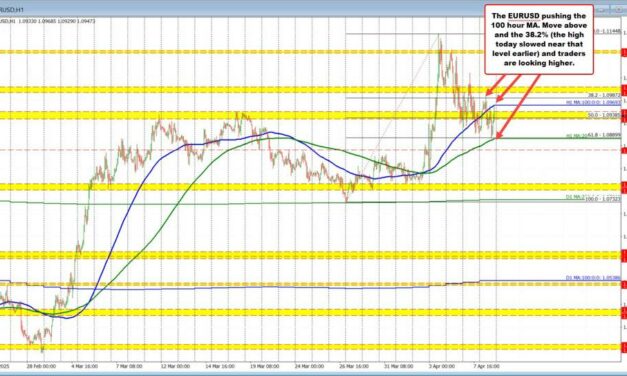The image size is (627, 376).
Task: Click the 26 Mar 16:00 time axis label
Action: 354,366
